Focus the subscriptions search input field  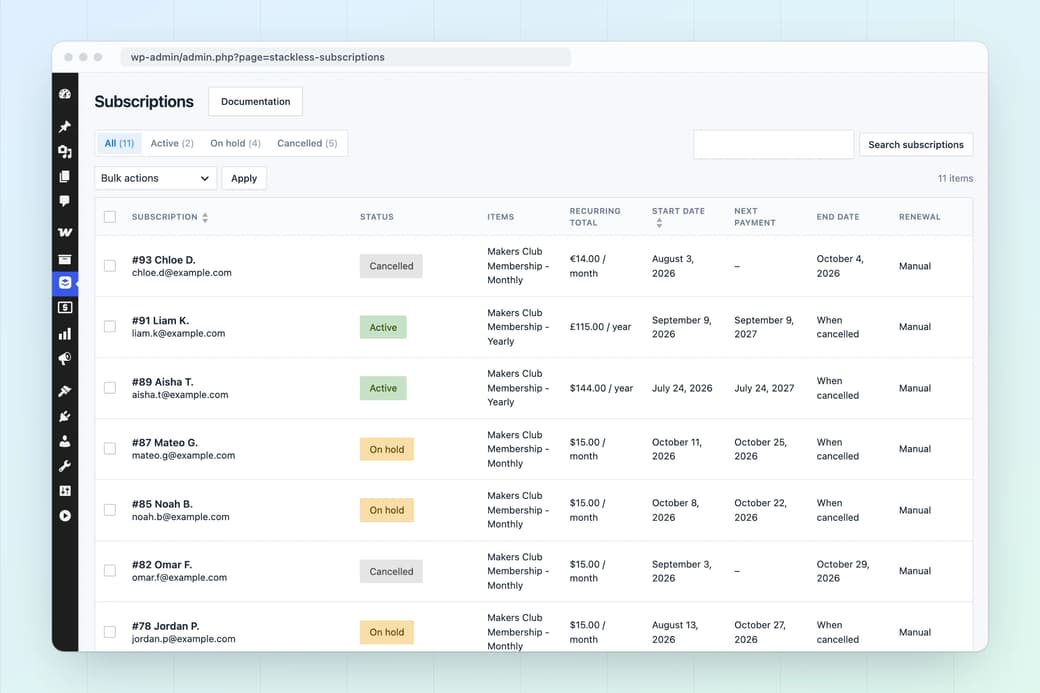click(773, 145)
